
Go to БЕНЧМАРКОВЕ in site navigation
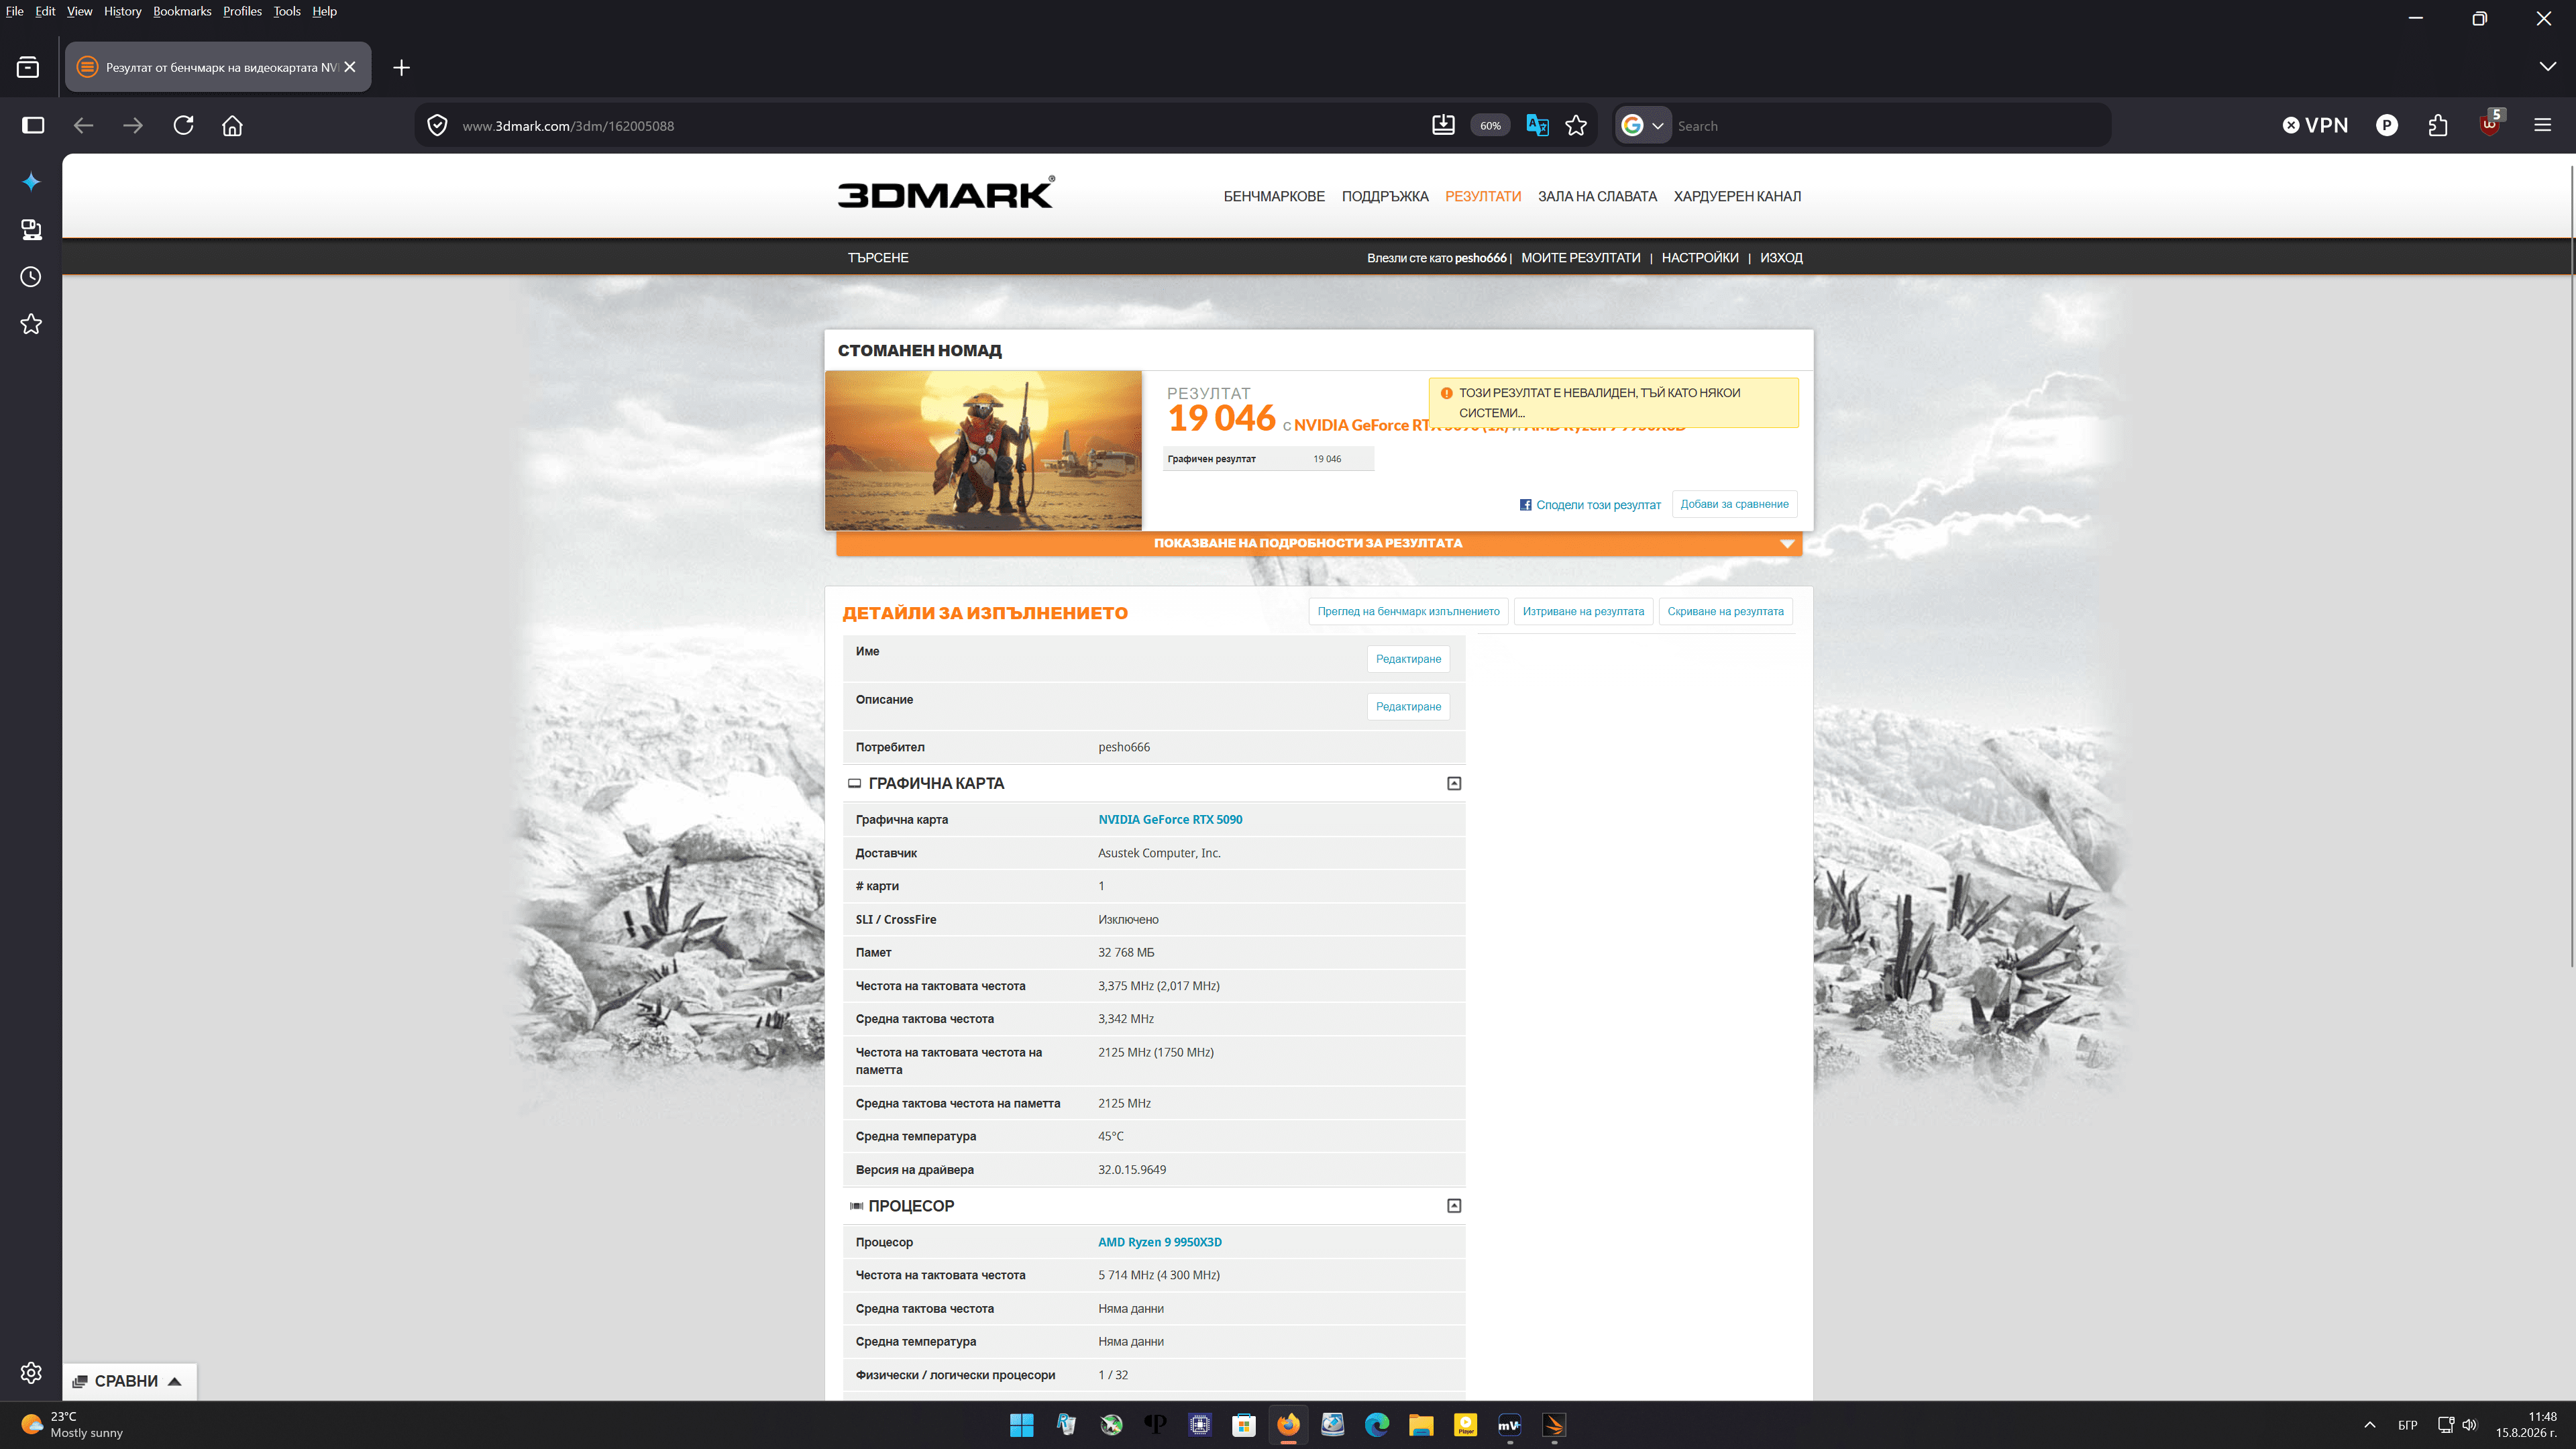1274,196
